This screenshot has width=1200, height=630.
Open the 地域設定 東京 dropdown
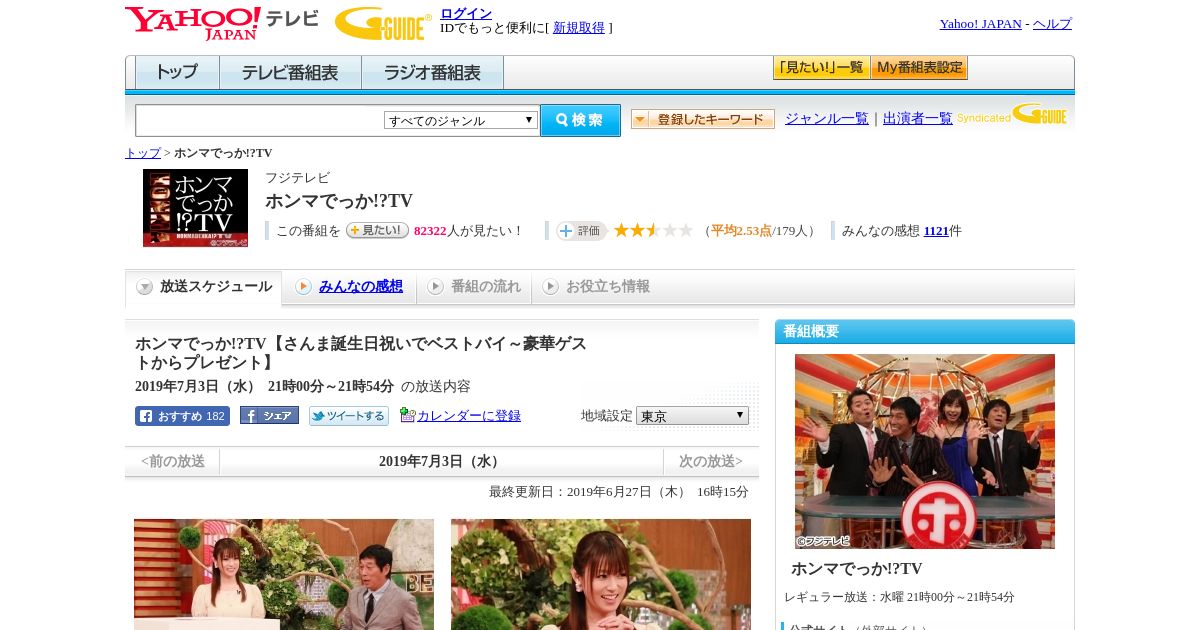[692, 415]
